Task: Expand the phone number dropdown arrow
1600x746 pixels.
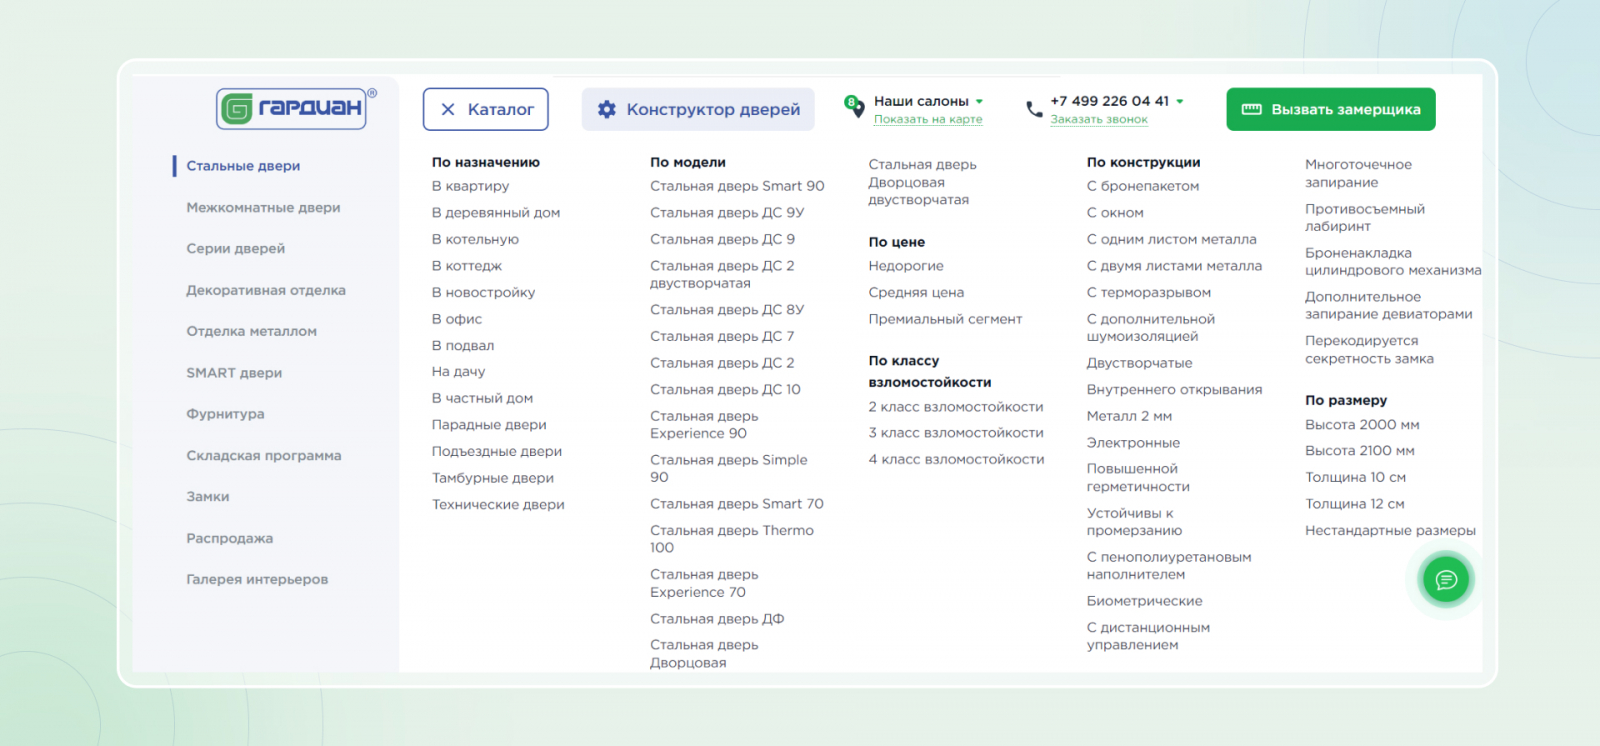Action: click(1180, 101)
